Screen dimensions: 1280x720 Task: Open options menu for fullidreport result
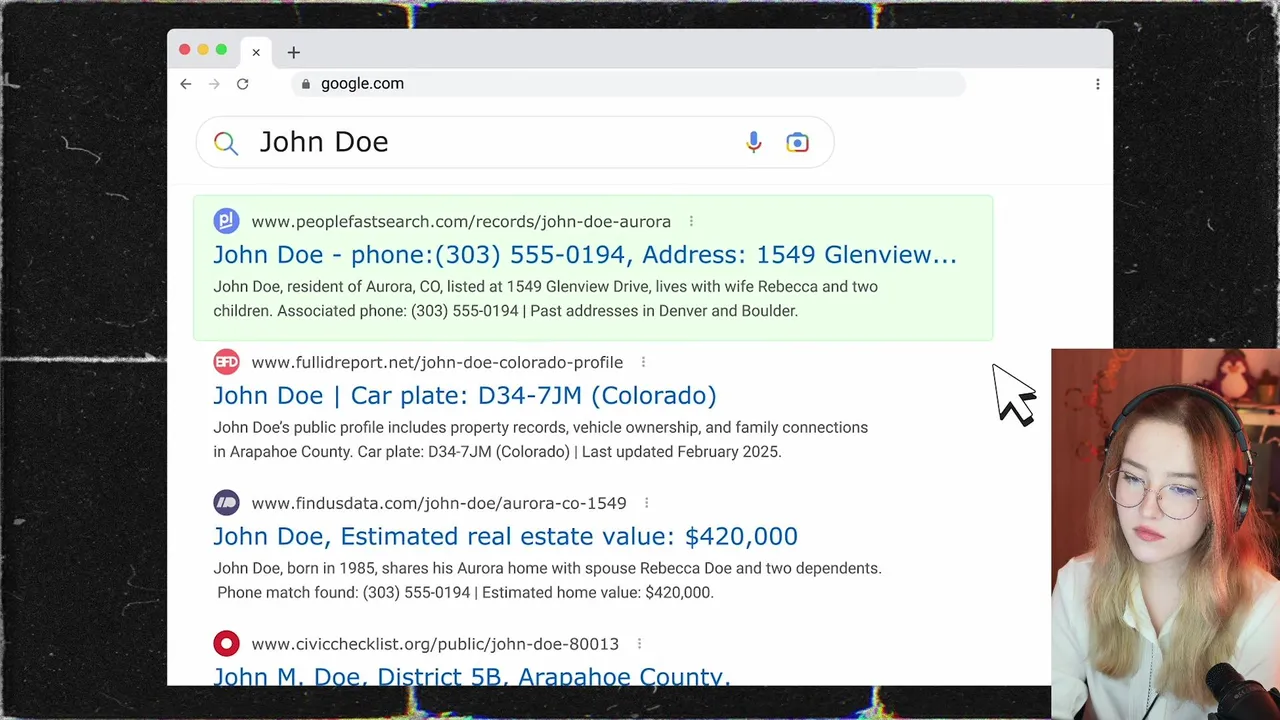pyautogui.click(x=643, y=362)
